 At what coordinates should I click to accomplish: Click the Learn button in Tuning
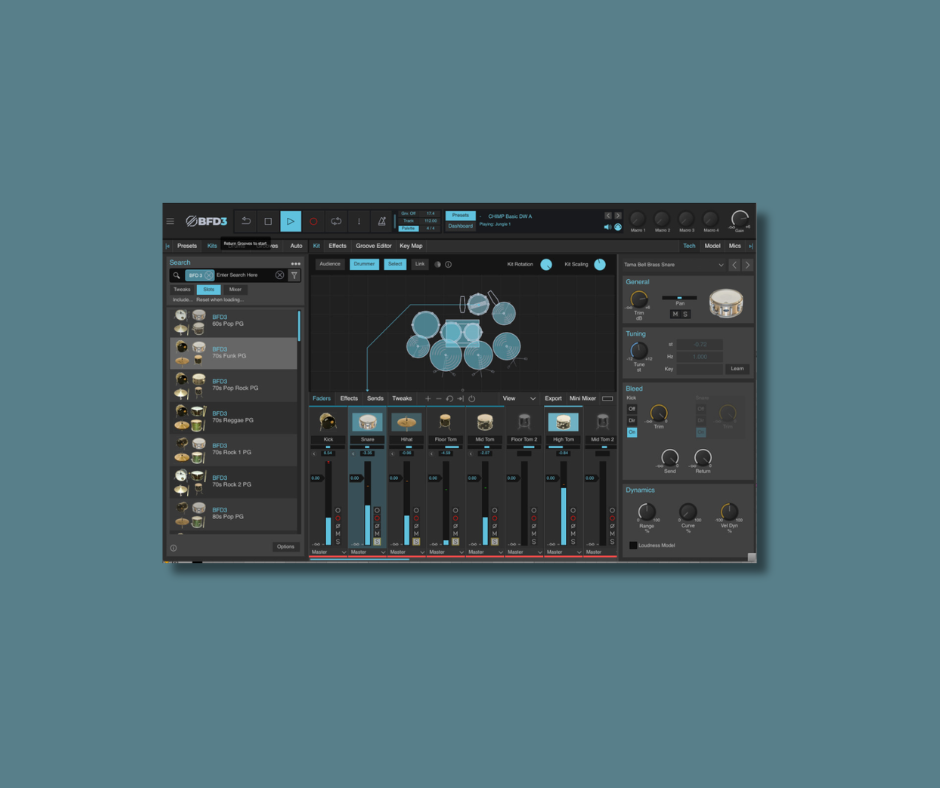point(737,369)
